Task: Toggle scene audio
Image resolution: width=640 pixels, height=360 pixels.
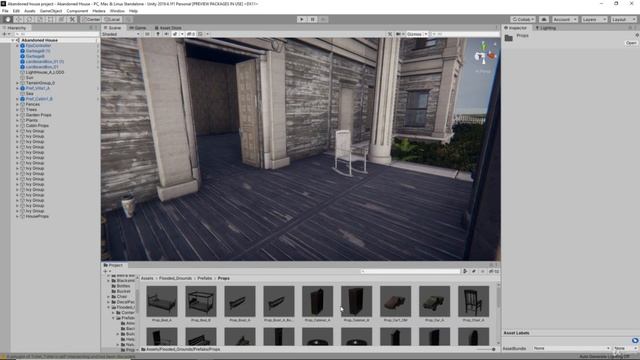Action: (167, 34)
